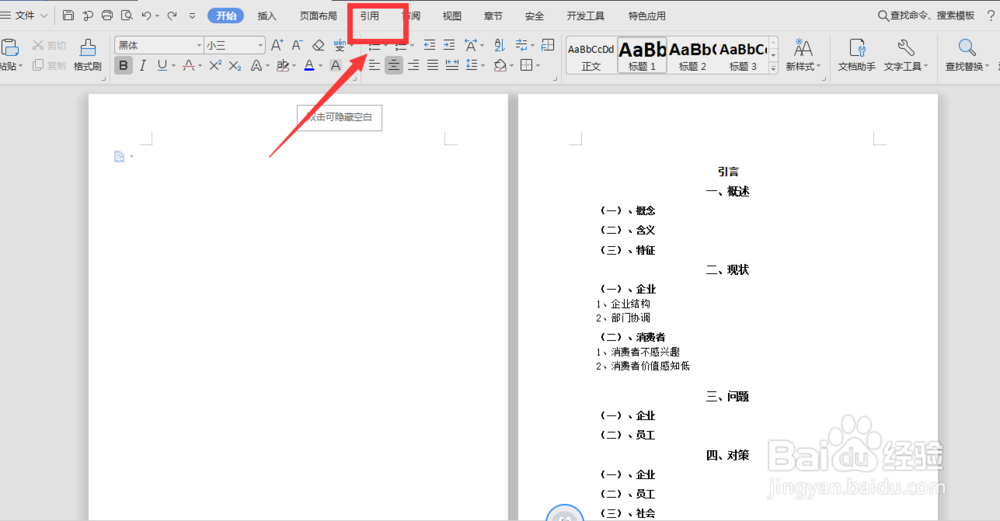This screenshot has height=521, width=1000.
Task: Click the Print icon
Action: (107, 15)
